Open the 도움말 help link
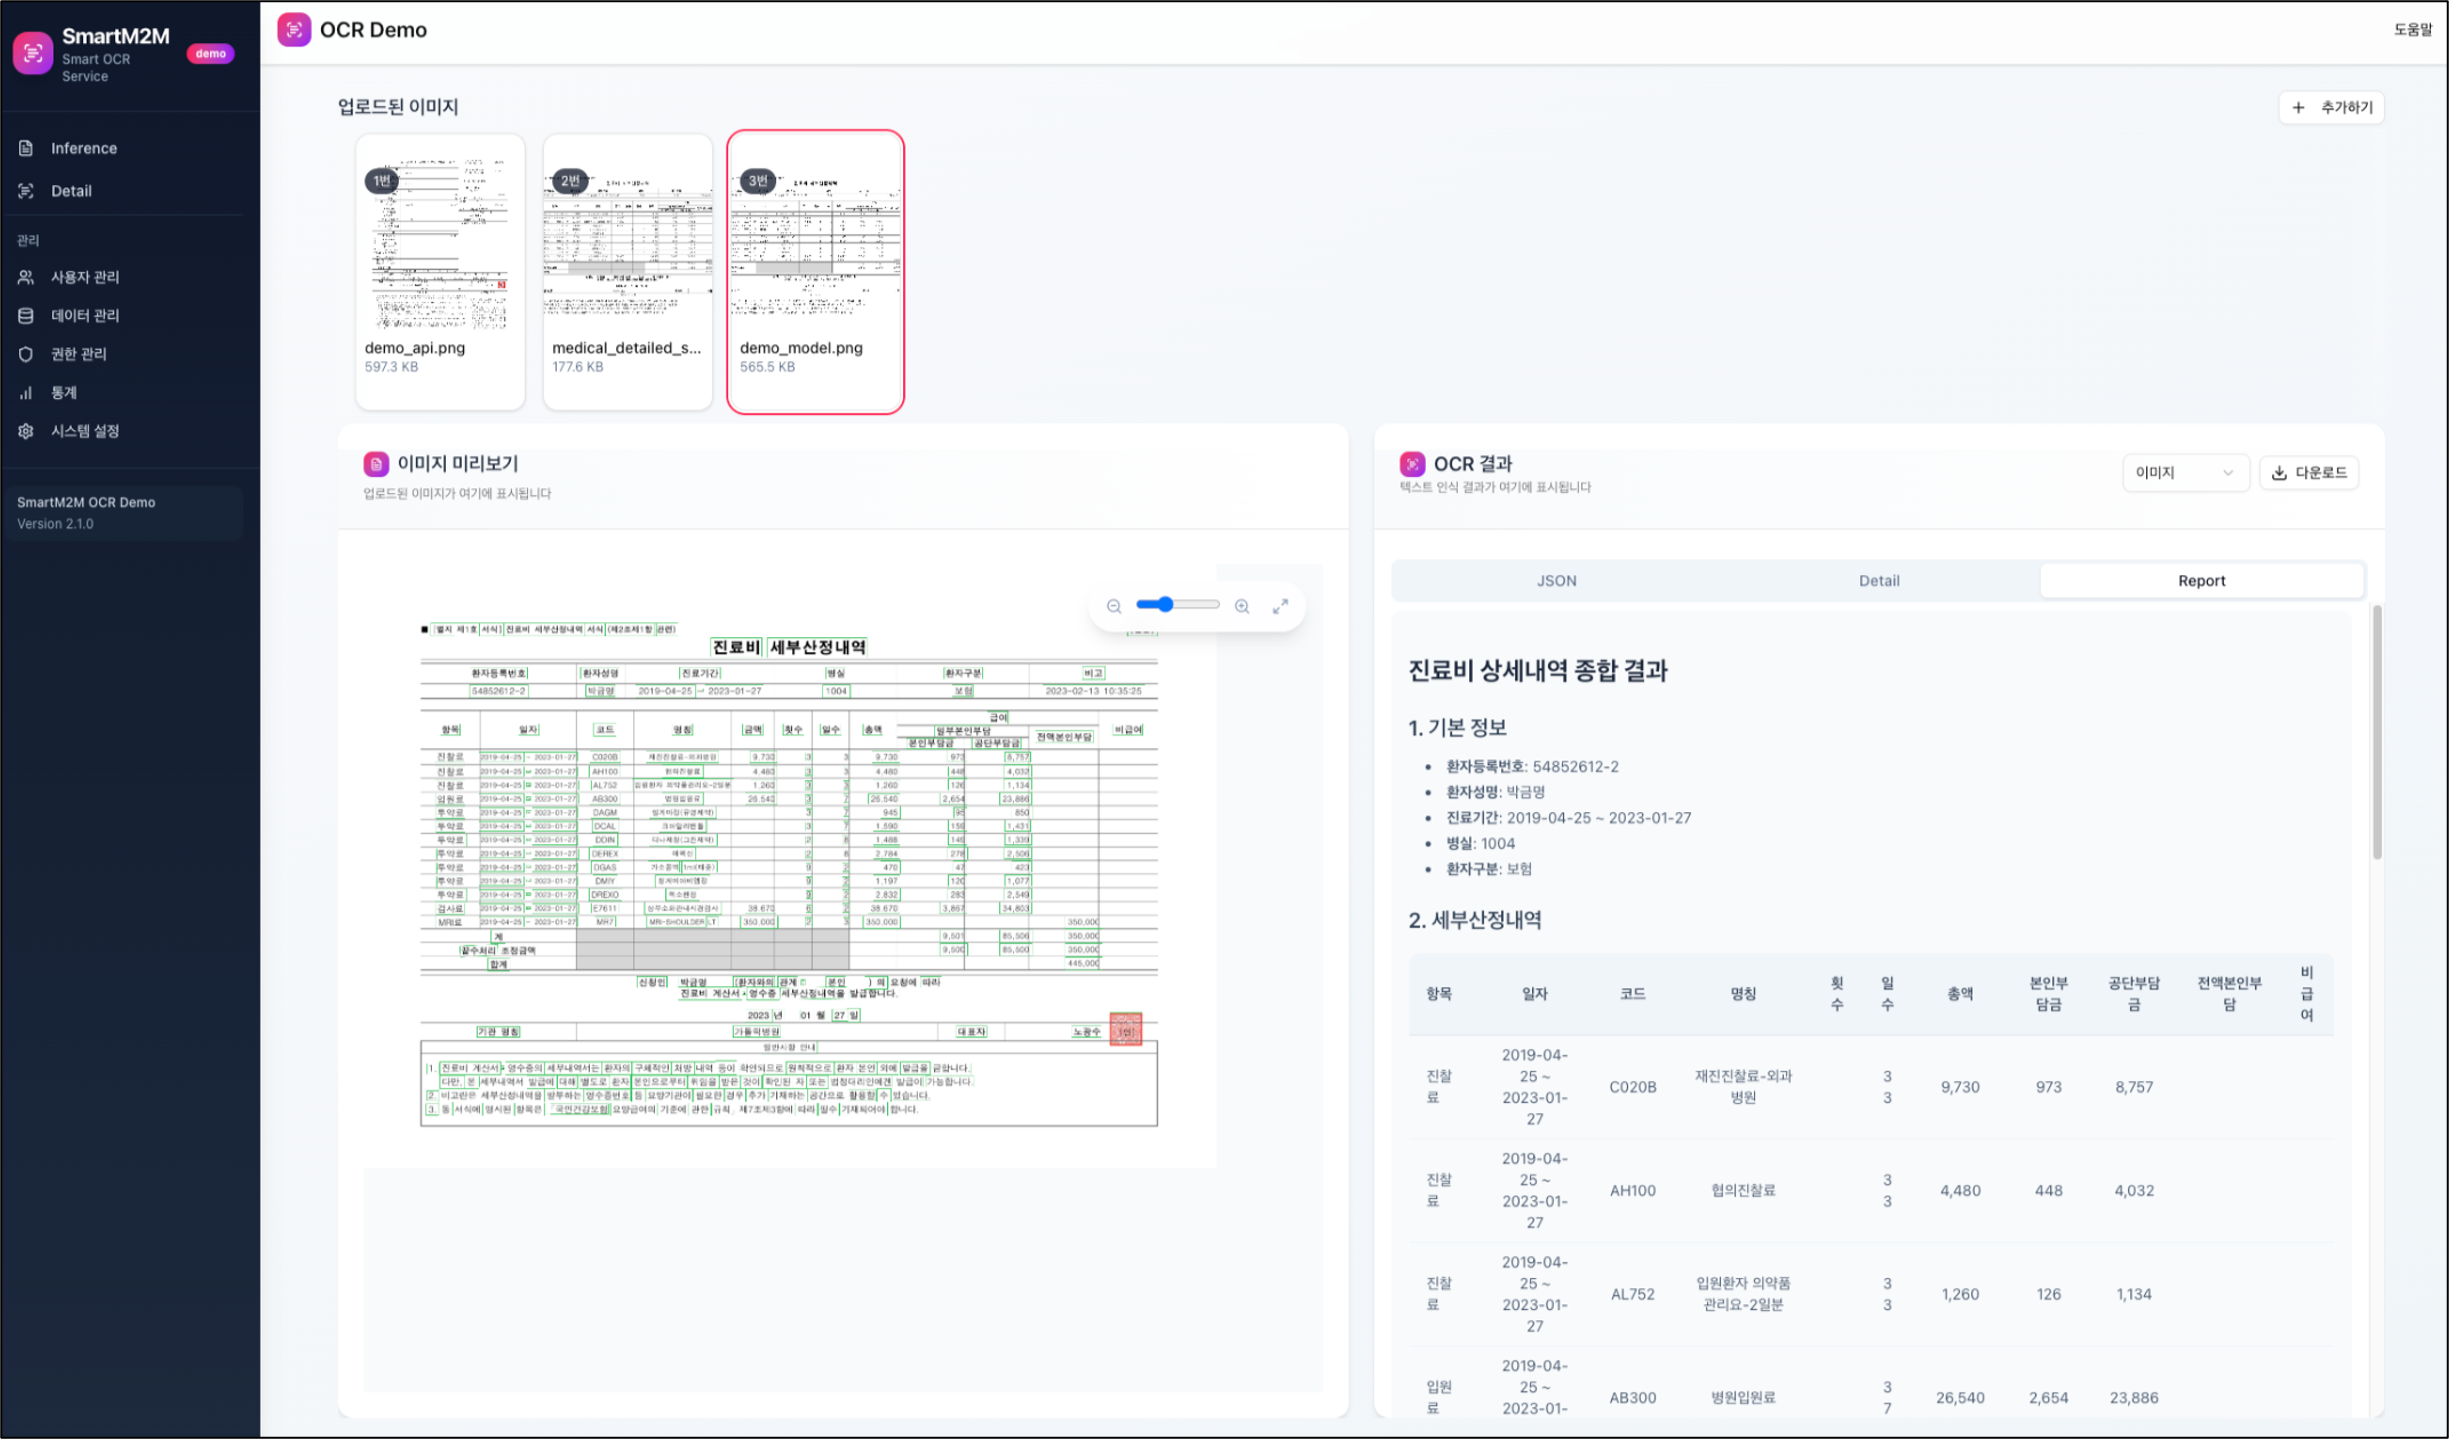The width and height of the screenshot is (2450, 1440). (x=2412, y=30)
